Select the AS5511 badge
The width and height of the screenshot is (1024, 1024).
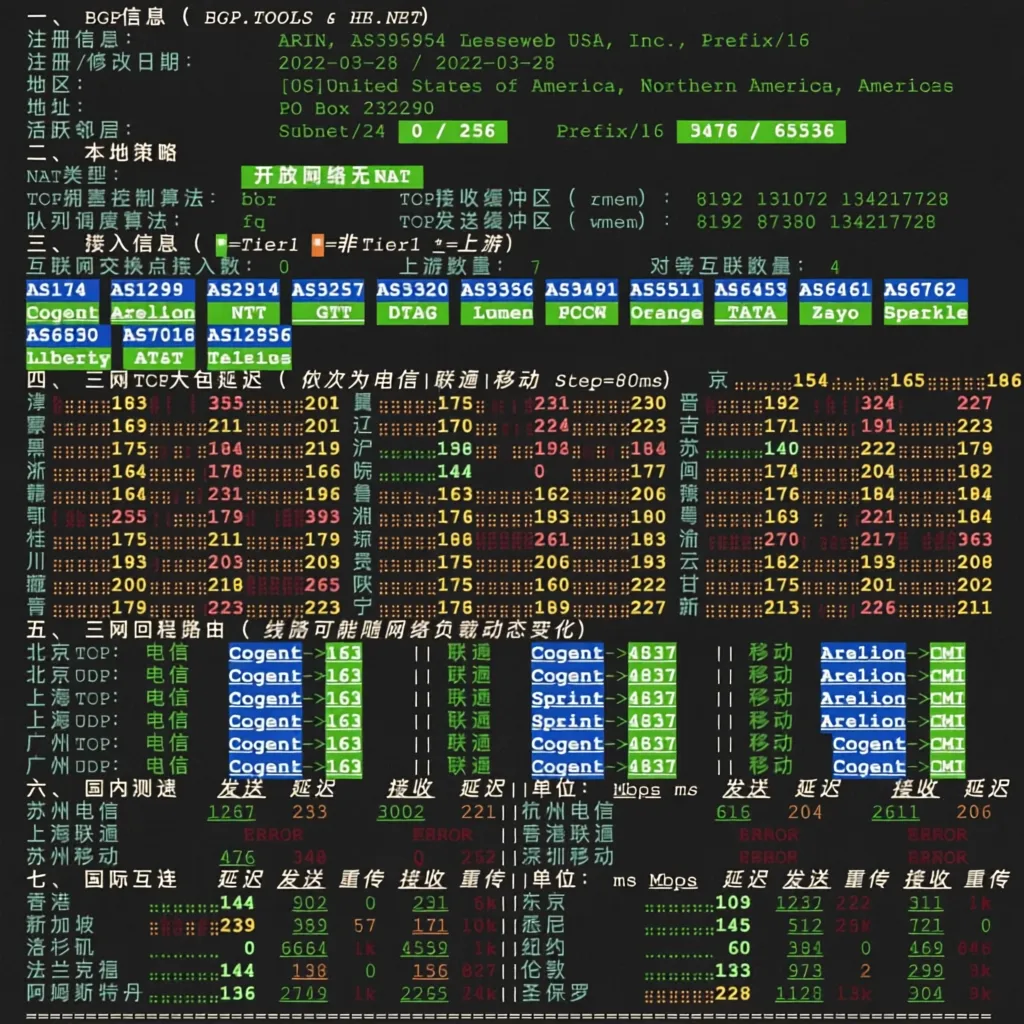pos(667,289)
